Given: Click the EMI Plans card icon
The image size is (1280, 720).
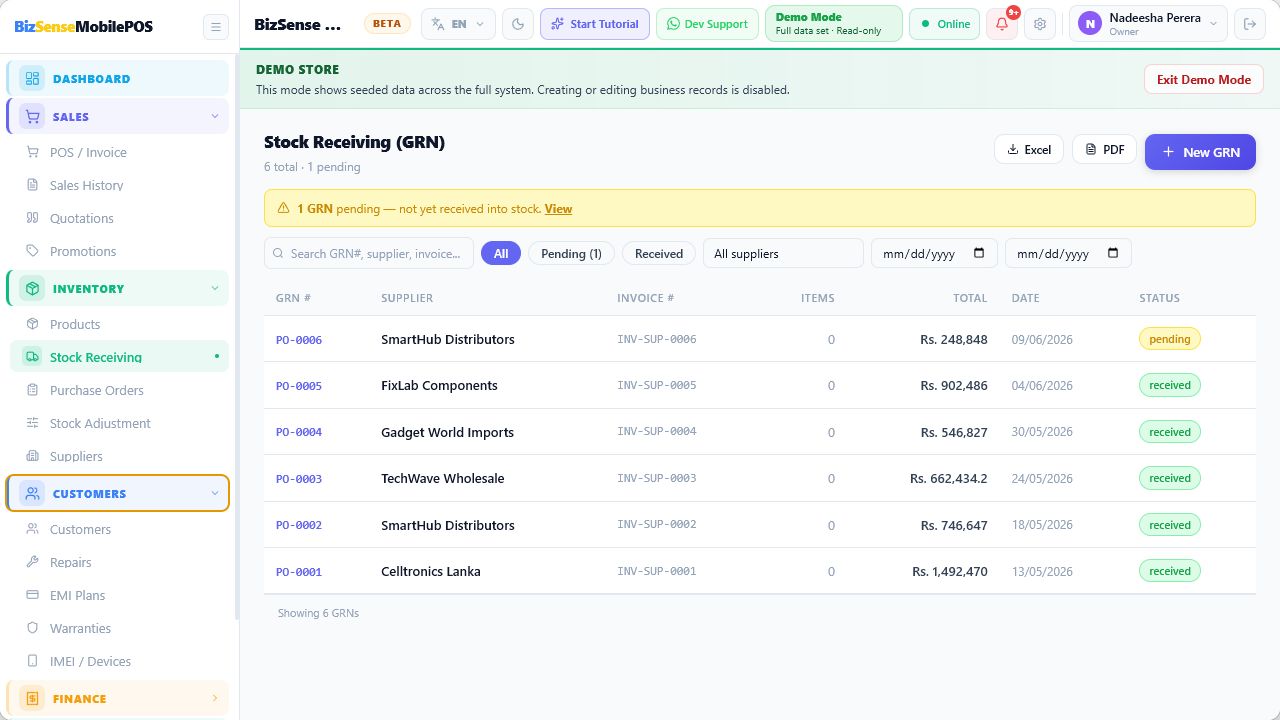Looking at the screenshot, I should tap(32, 596).
